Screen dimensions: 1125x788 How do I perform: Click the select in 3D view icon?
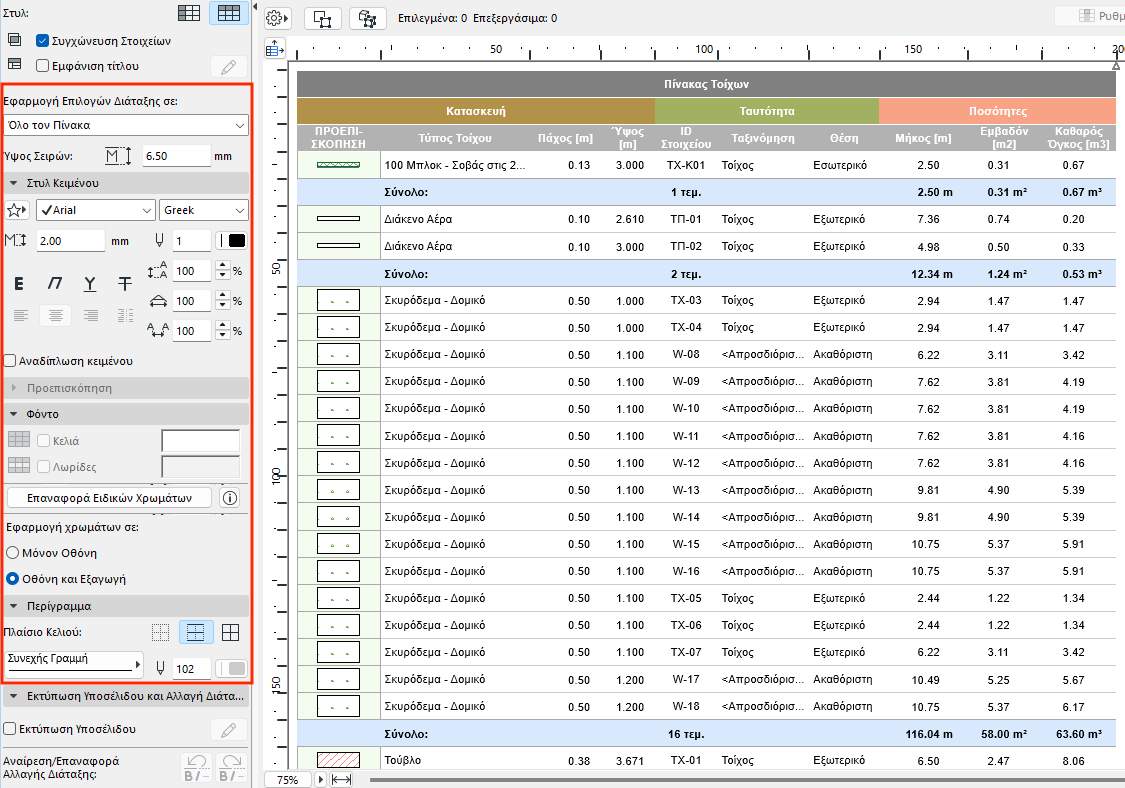click(368, 18)
